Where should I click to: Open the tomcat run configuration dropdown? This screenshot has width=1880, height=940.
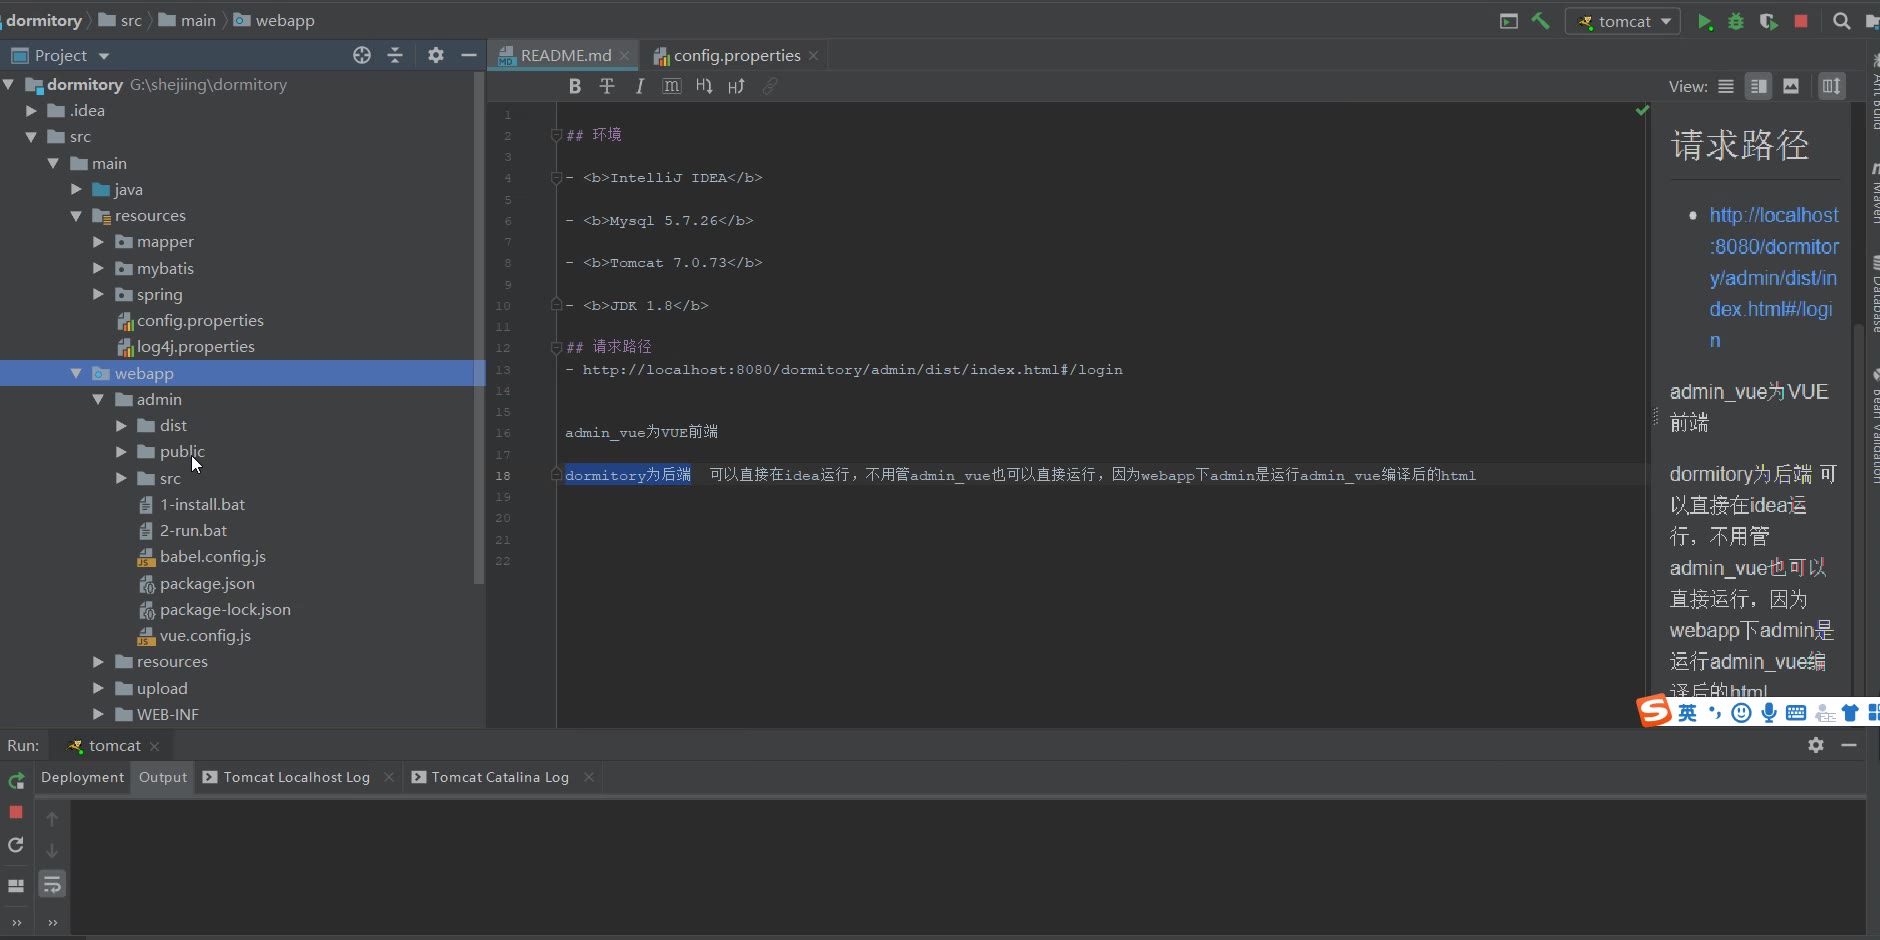tap(1623, 21)
